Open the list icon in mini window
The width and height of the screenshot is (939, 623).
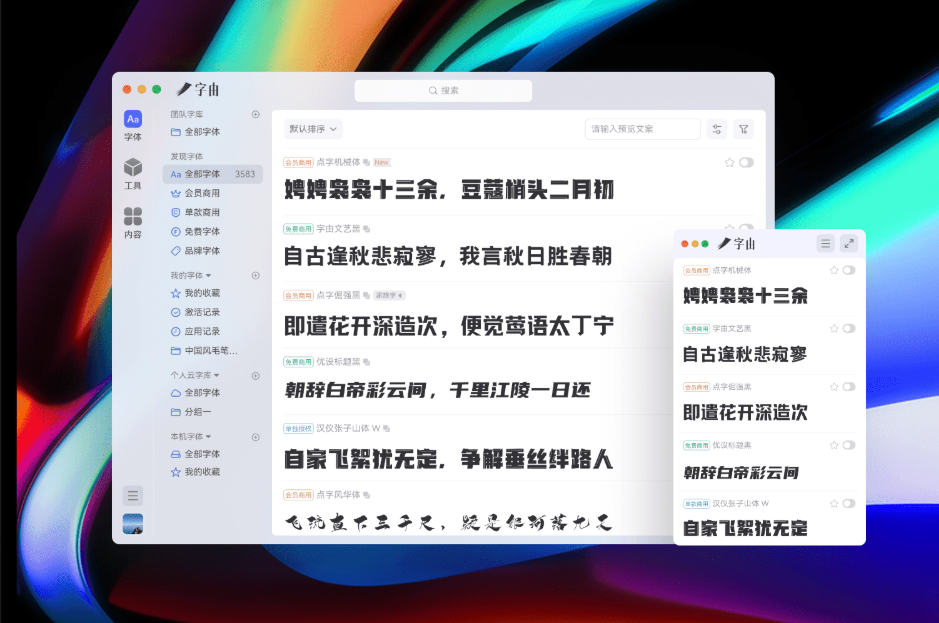coord(825,243)
